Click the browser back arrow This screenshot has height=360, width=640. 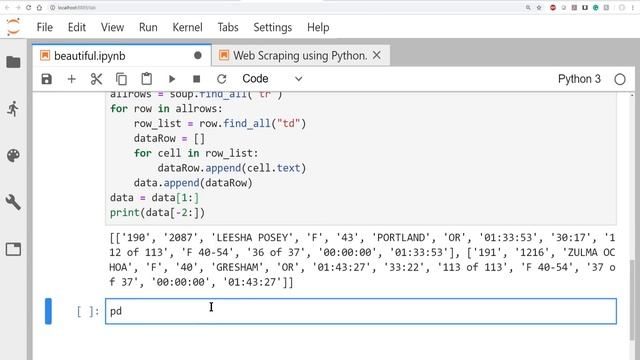(x=7, y=7)
